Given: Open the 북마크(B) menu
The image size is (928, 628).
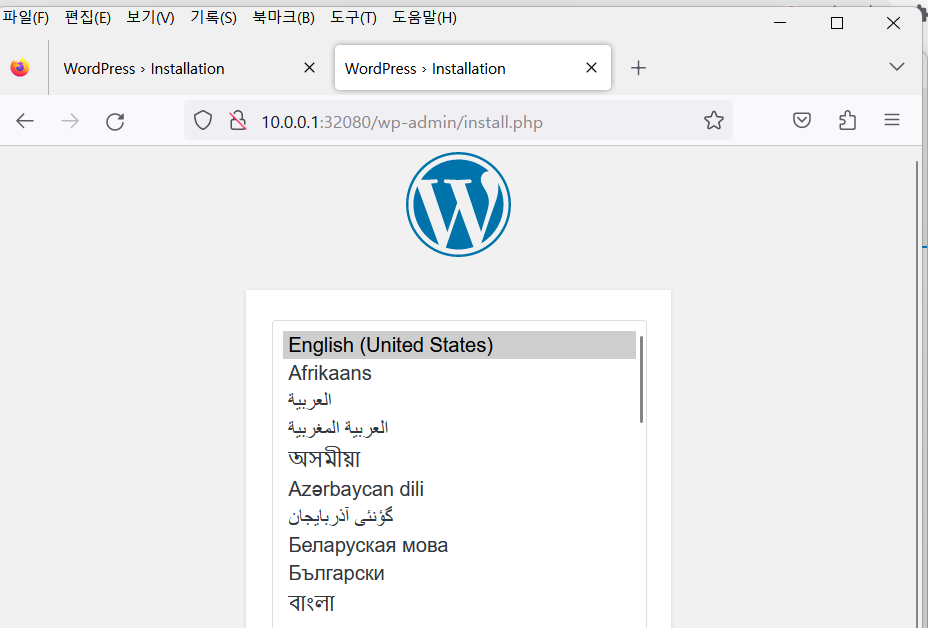Looking at the screenshot, I should click(283, 18).
